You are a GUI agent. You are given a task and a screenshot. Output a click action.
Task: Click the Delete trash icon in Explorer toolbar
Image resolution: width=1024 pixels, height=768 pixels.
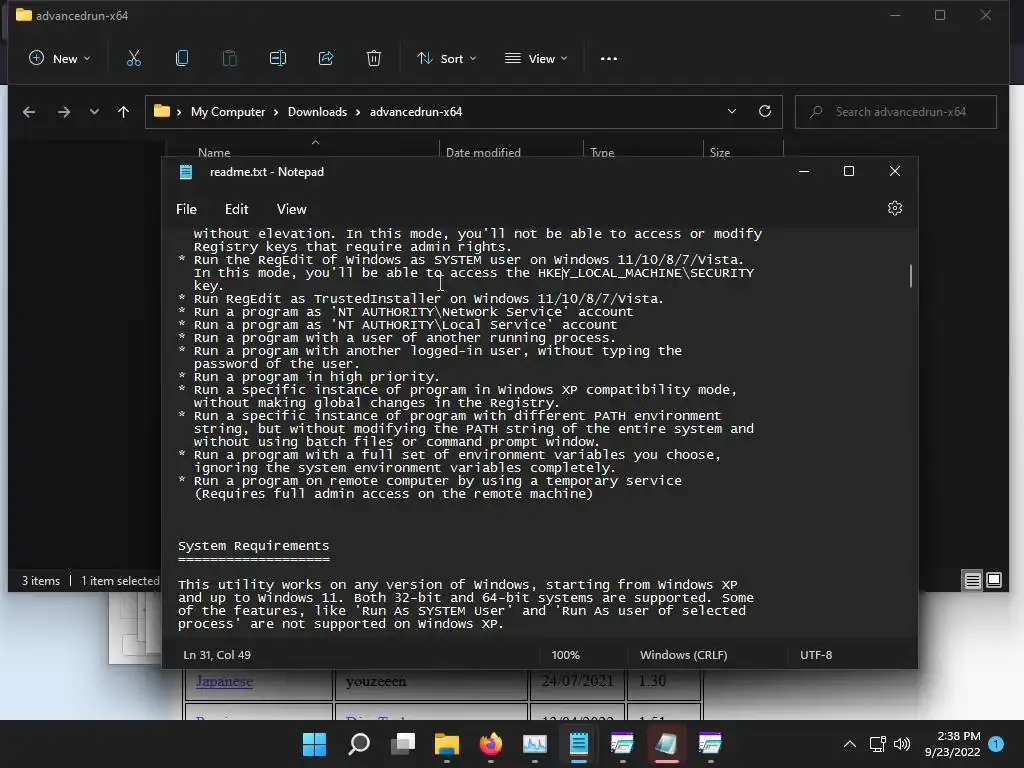coord(374,59)
